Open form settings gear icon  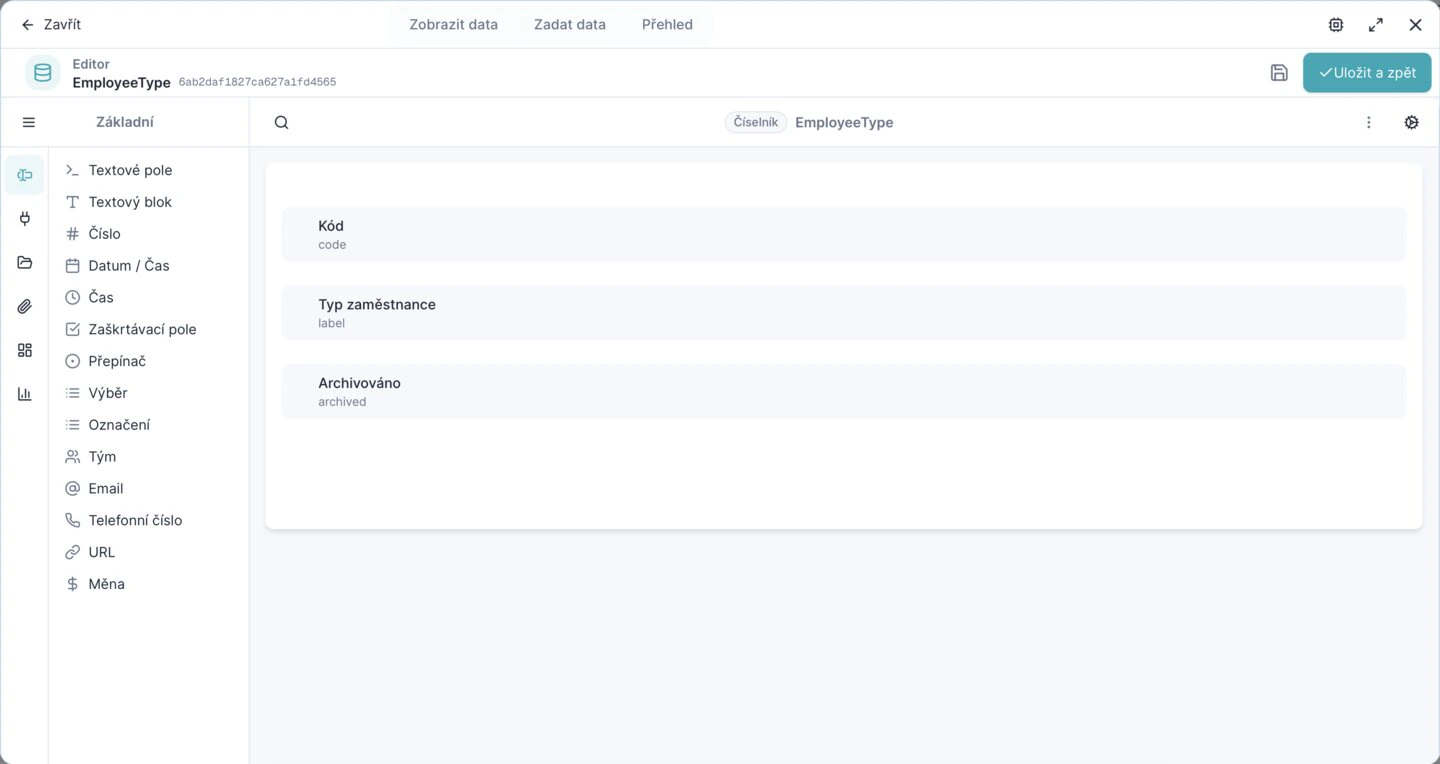click(1412, 122)
